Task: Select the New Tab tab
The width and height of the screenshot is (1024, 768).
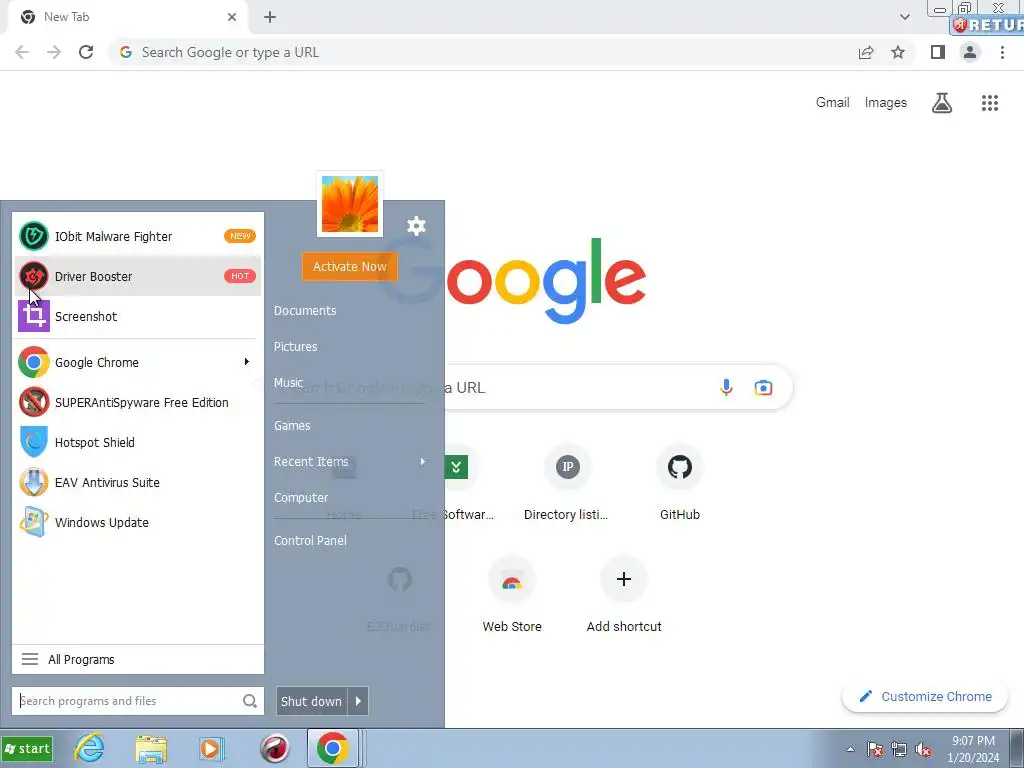Action: click(129, 18)
